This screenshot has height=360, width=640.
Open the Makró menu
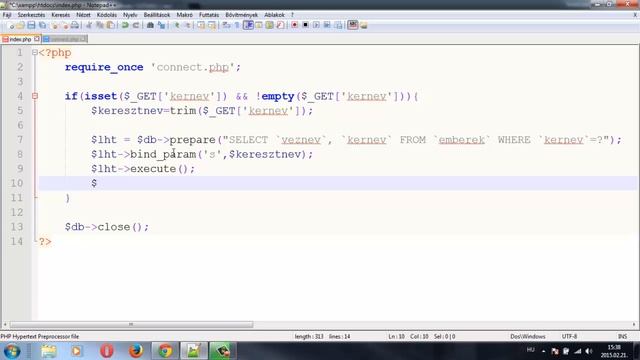(x=184, y=15)
